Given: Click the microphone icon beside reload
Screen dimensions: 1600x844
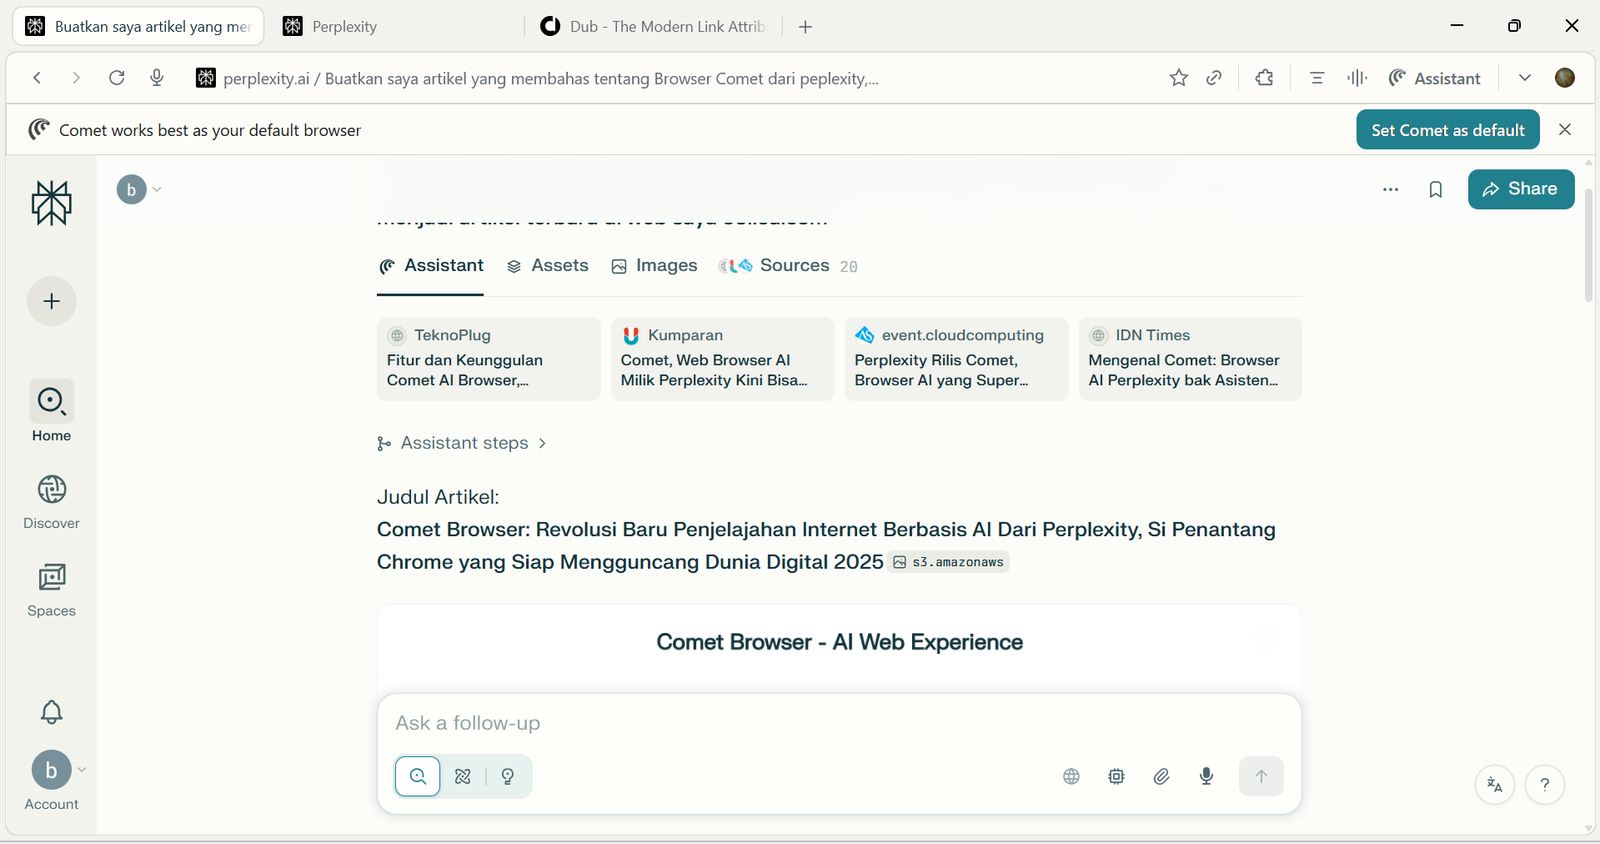Looking at the screenshot, I should click(157, 78).
